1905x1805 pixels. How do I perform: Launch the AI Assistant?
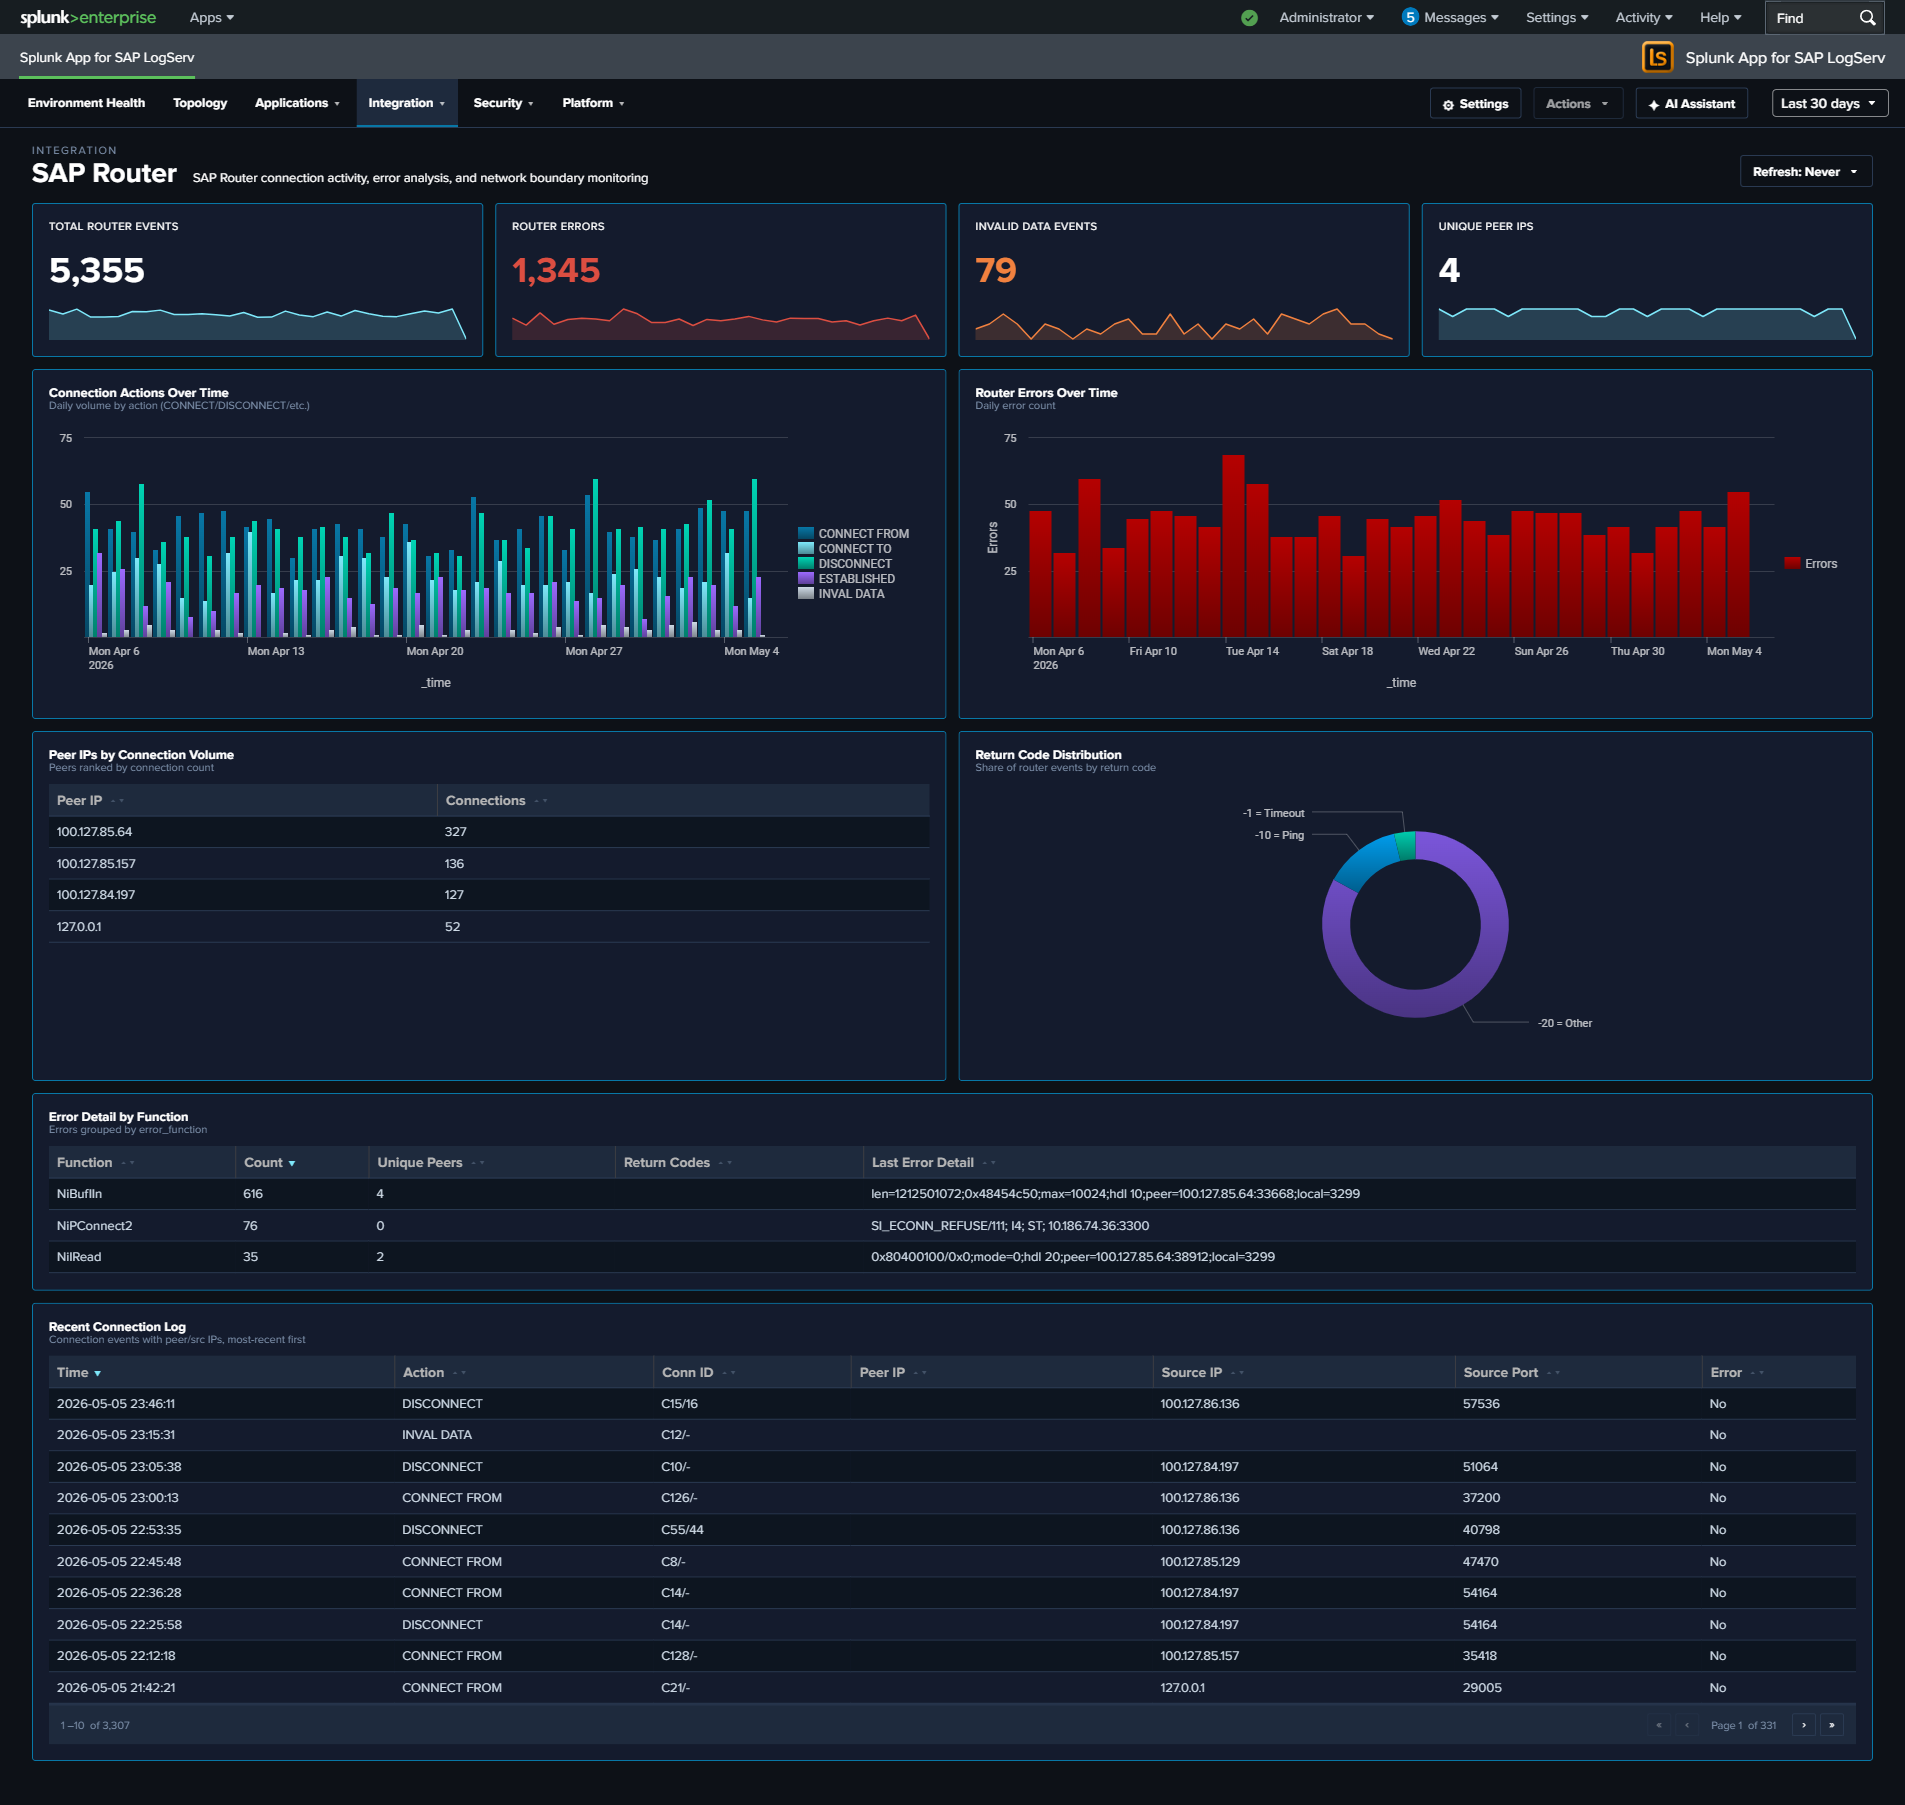(x=1692, y=104)
